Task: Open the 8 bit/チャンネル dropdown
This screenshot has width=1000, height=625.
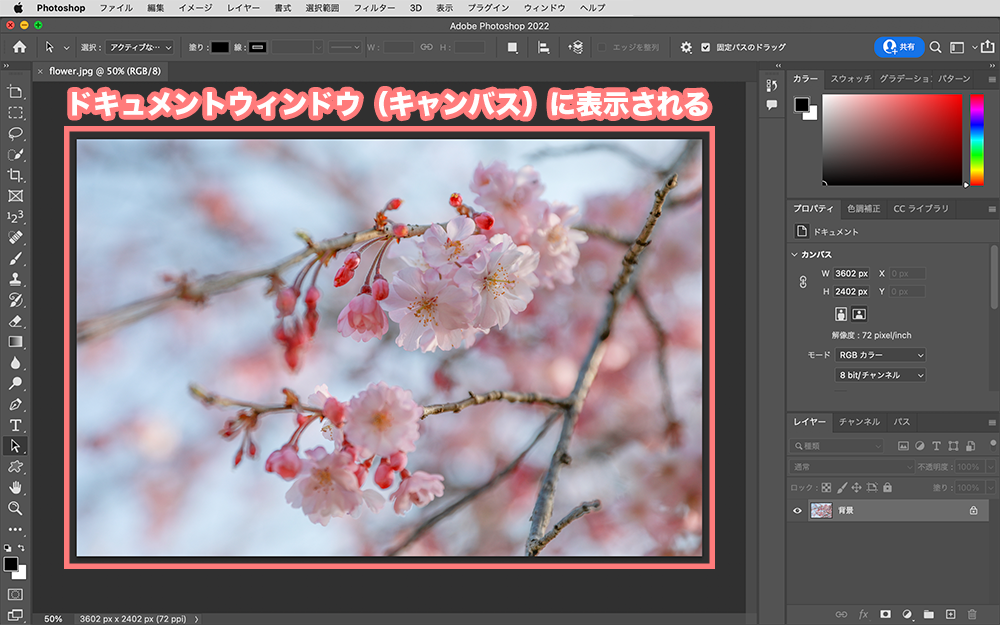Action: (880, 375)
